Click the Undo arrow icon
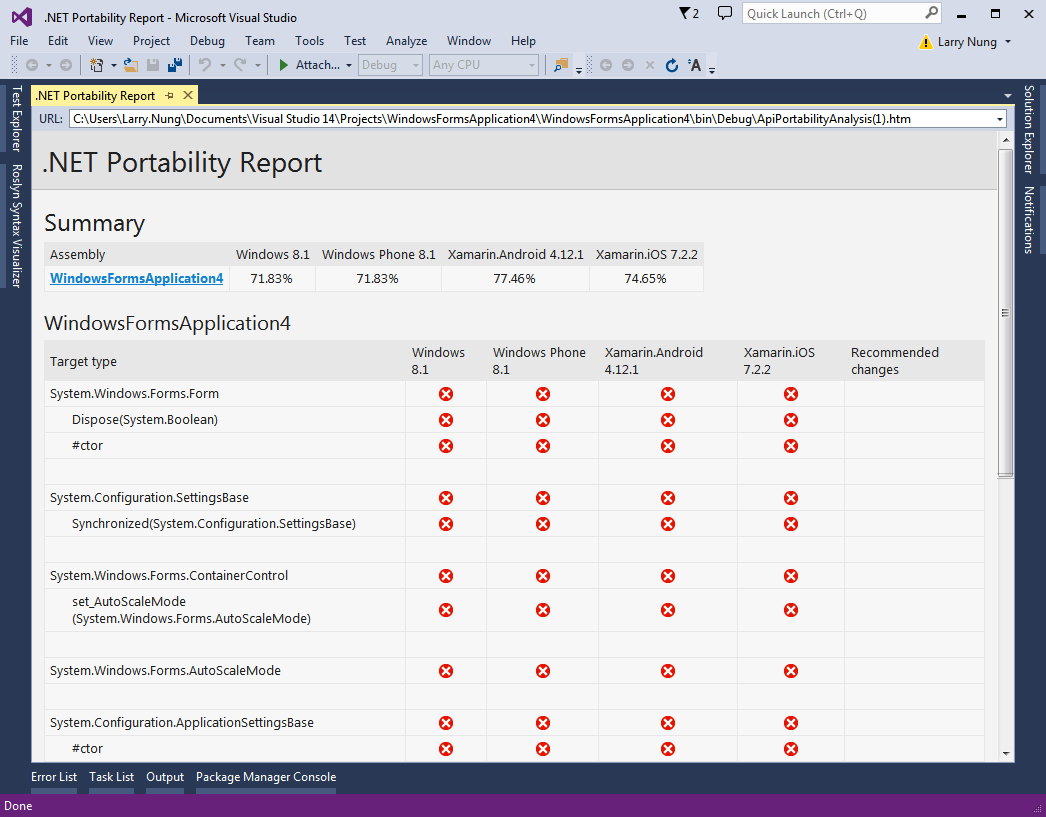The image size is (1046, 817). tap(205, 65)
